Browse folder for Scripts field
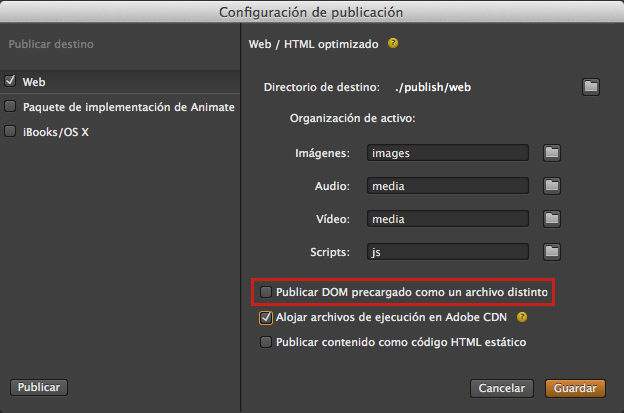Screen dimensions: 624x413 pyautogui.click(x=552, y=252)
